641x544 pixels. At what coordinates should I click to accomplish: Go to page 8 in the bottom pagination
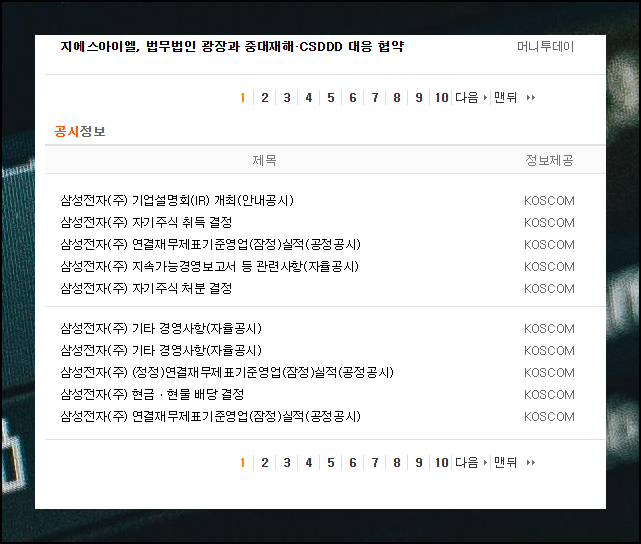pyautogui.click(x=397, y=463)
